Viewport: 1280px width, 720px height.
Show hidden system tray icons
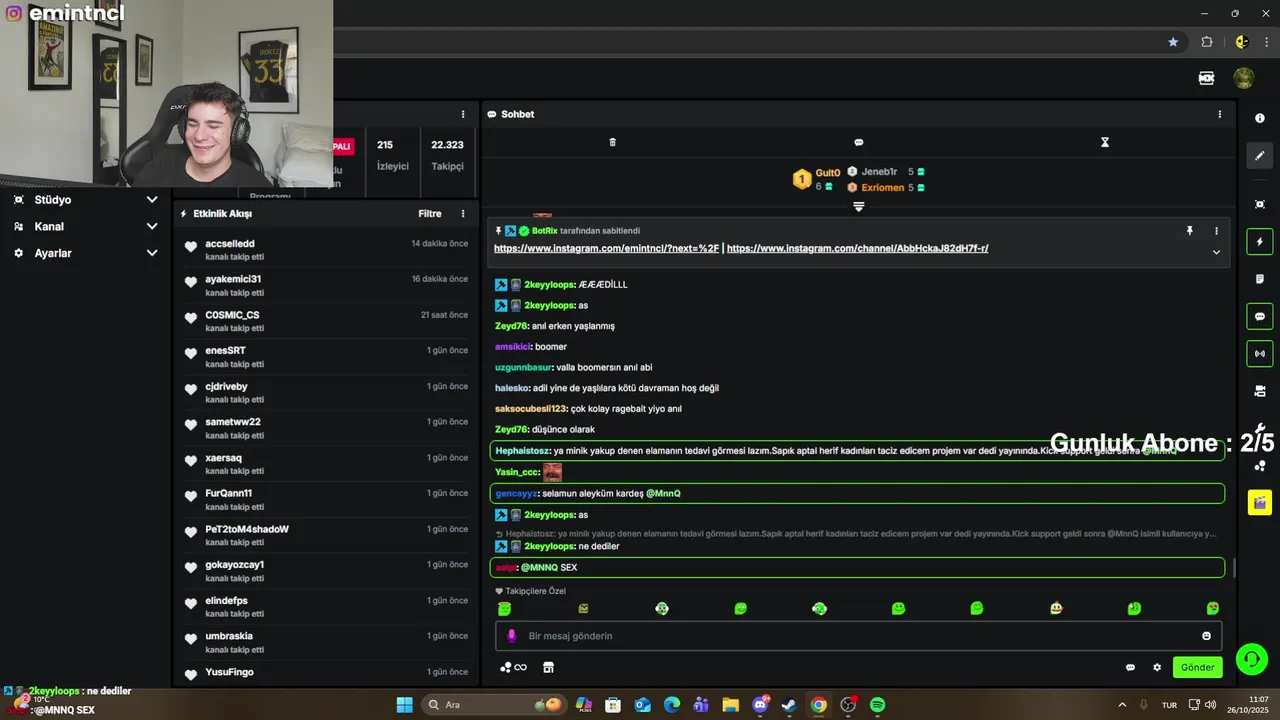tap(1122, 705)
